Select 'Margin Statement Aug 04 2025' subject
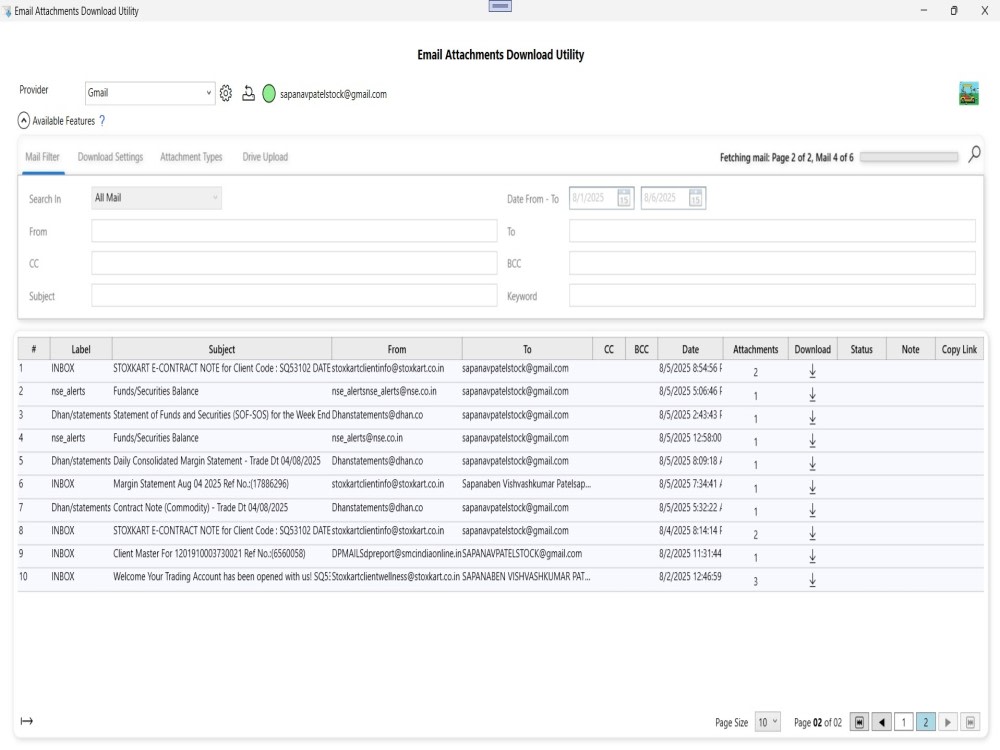The image size is (1000, 750). pyautogui.click(x=201, y=484)
